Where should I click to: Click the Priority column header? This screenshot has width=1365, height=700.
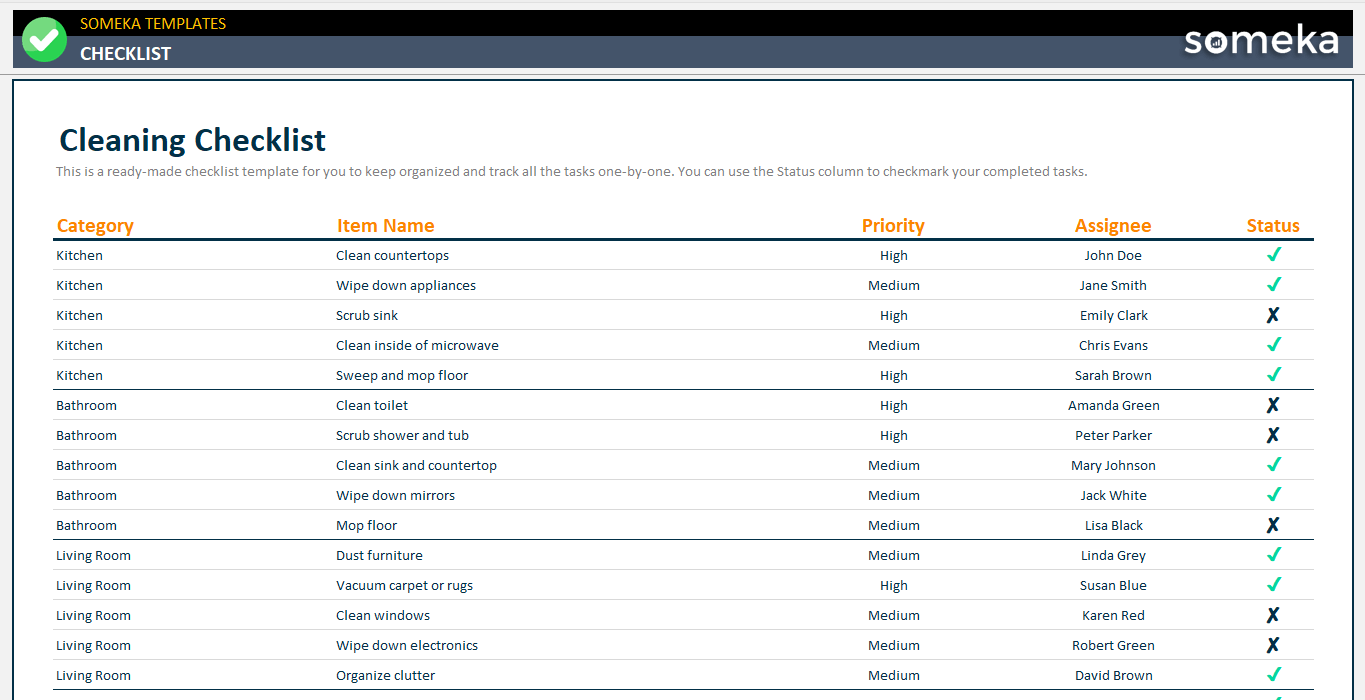893,226
